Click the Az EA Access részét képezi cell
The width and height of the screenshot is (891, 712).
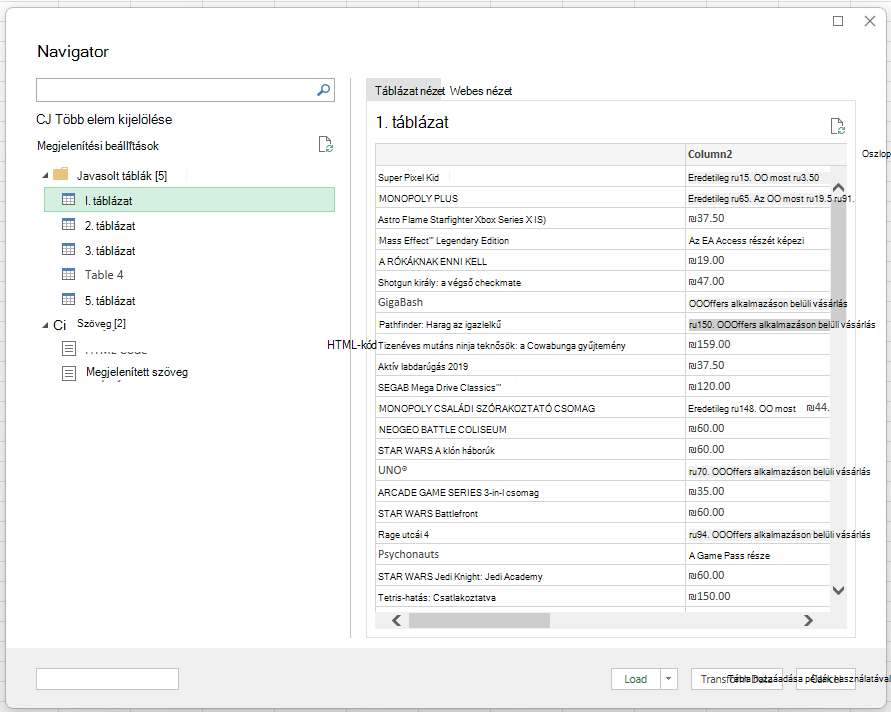point(757,240)
